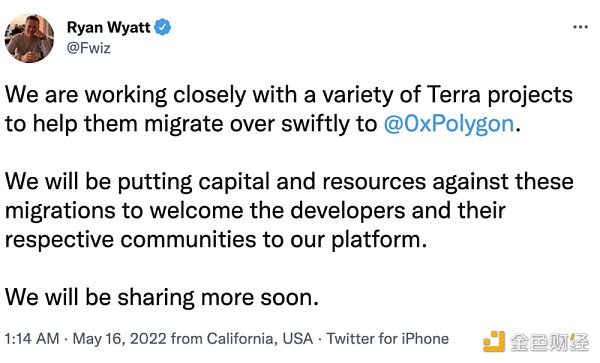This screenshot has width=600, height=363.
Task: Click the Ryan Wyatt display name
Action: coord(109,28)
